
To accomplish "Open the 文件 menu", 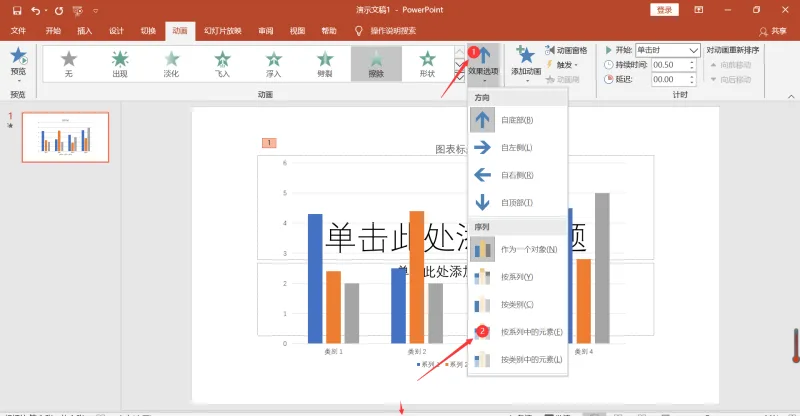I will point(18,31).
